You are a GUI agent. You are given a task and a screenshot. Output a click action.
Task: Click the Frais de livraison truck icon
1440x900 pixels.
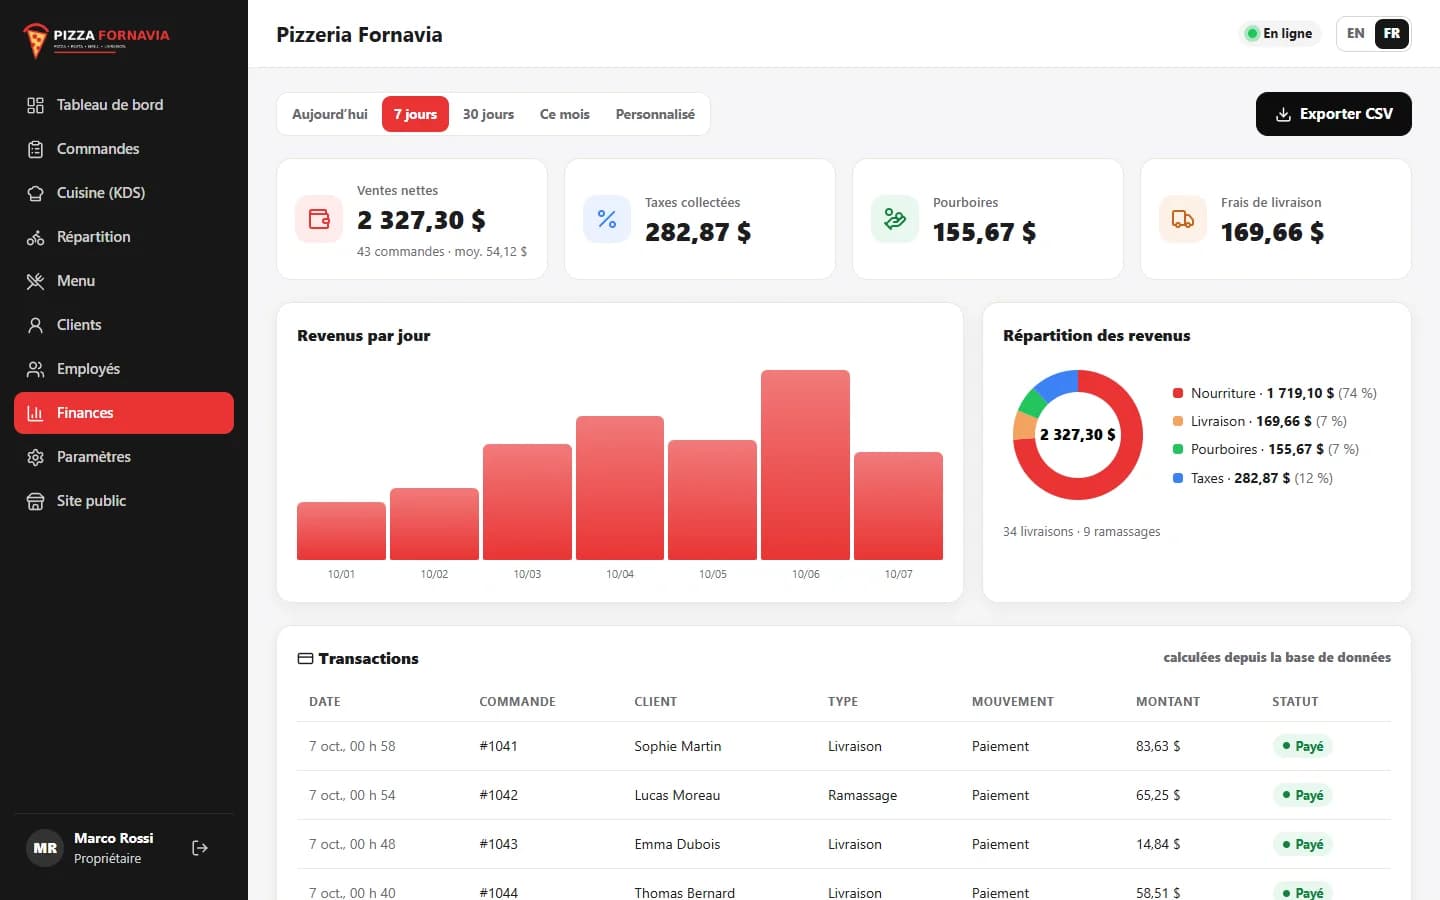[1183, 219]
